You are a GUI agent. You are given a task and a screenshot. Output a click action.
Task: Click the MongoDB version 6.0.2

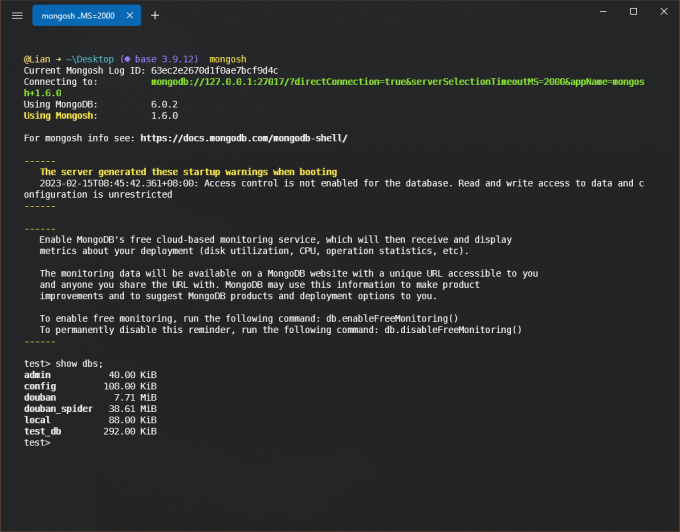click(164, 104)
